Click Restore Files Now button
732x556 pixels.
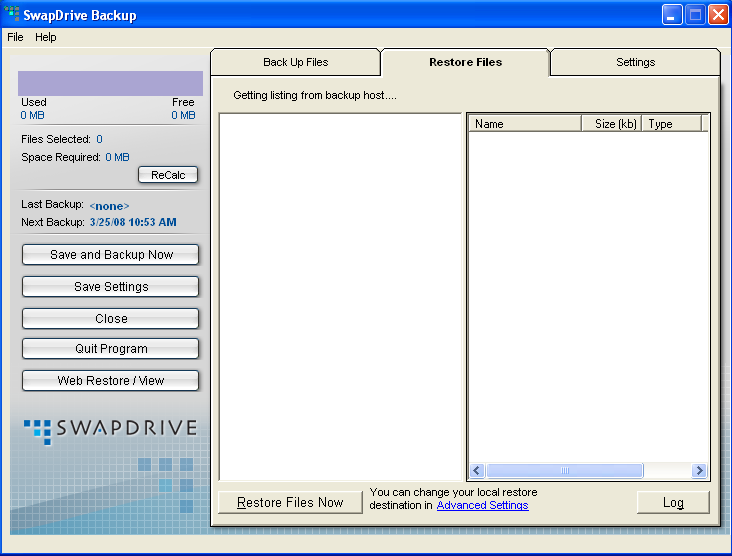point(290,502)
